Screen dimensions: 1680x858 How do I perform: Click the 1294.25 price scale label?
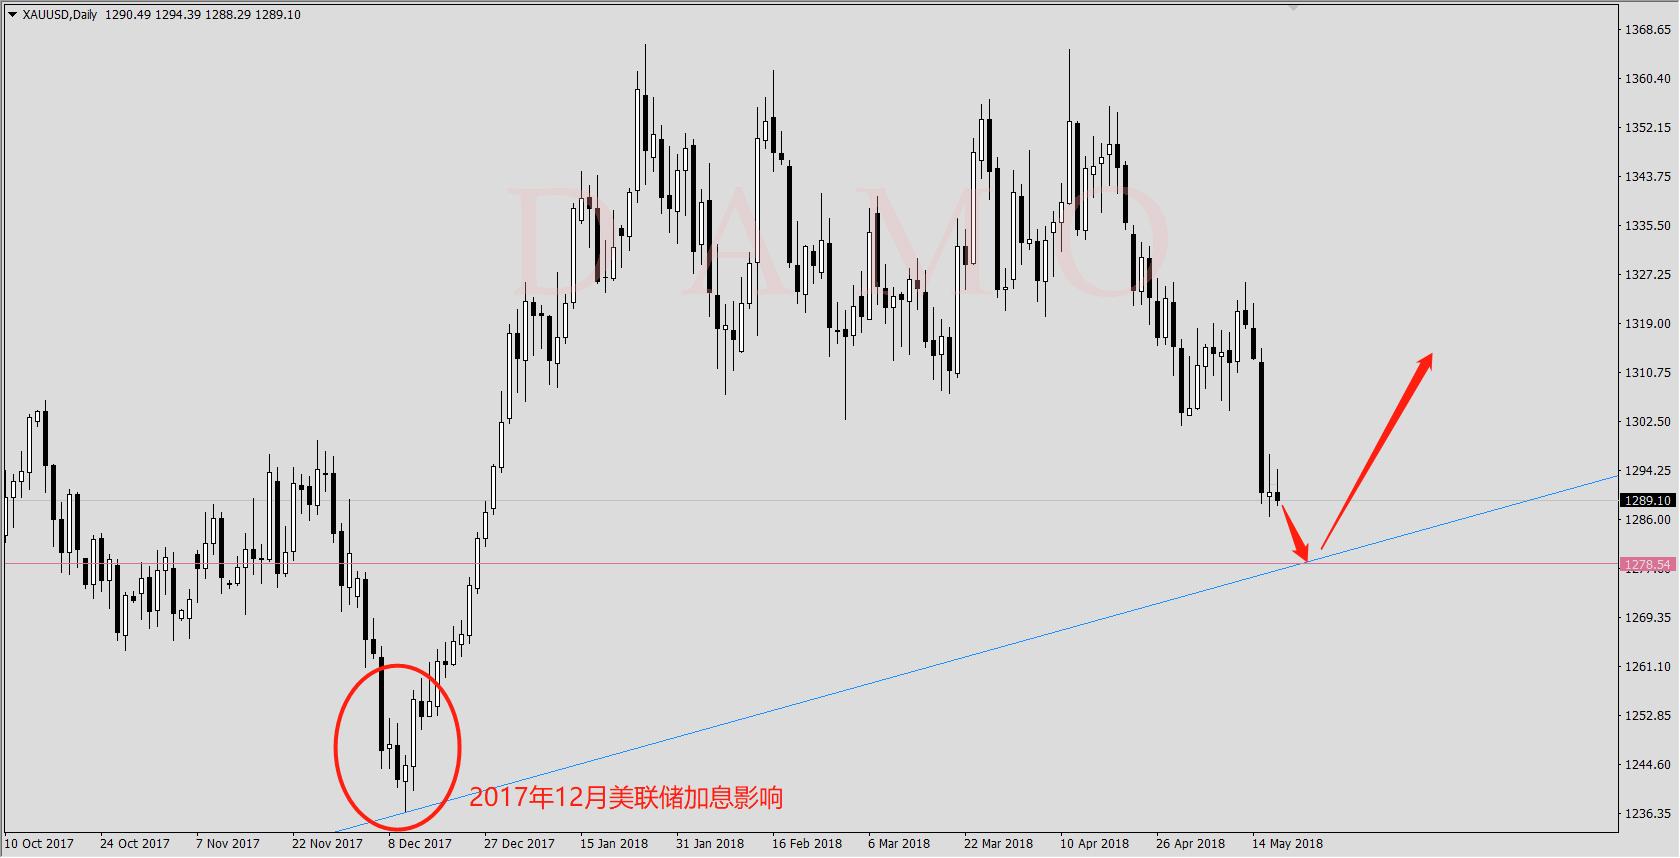point(1648,471)
